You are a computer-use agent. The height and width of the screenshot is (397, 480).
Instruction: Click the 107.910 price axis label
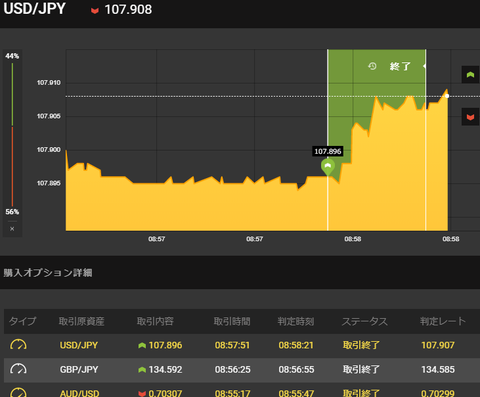[x=49, y=83]
